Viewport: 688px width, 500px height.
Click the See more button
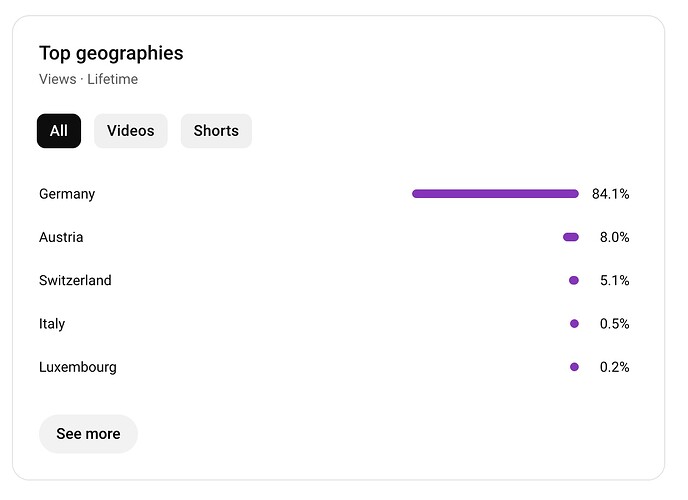tap(88, 434)
